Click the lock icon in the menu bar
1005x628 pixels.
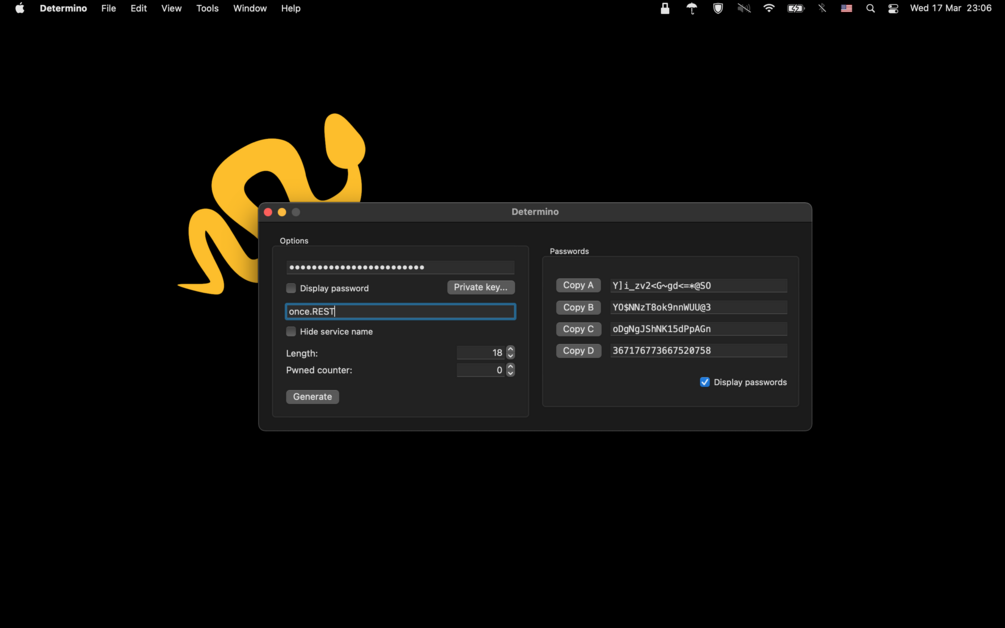(665, 8)
